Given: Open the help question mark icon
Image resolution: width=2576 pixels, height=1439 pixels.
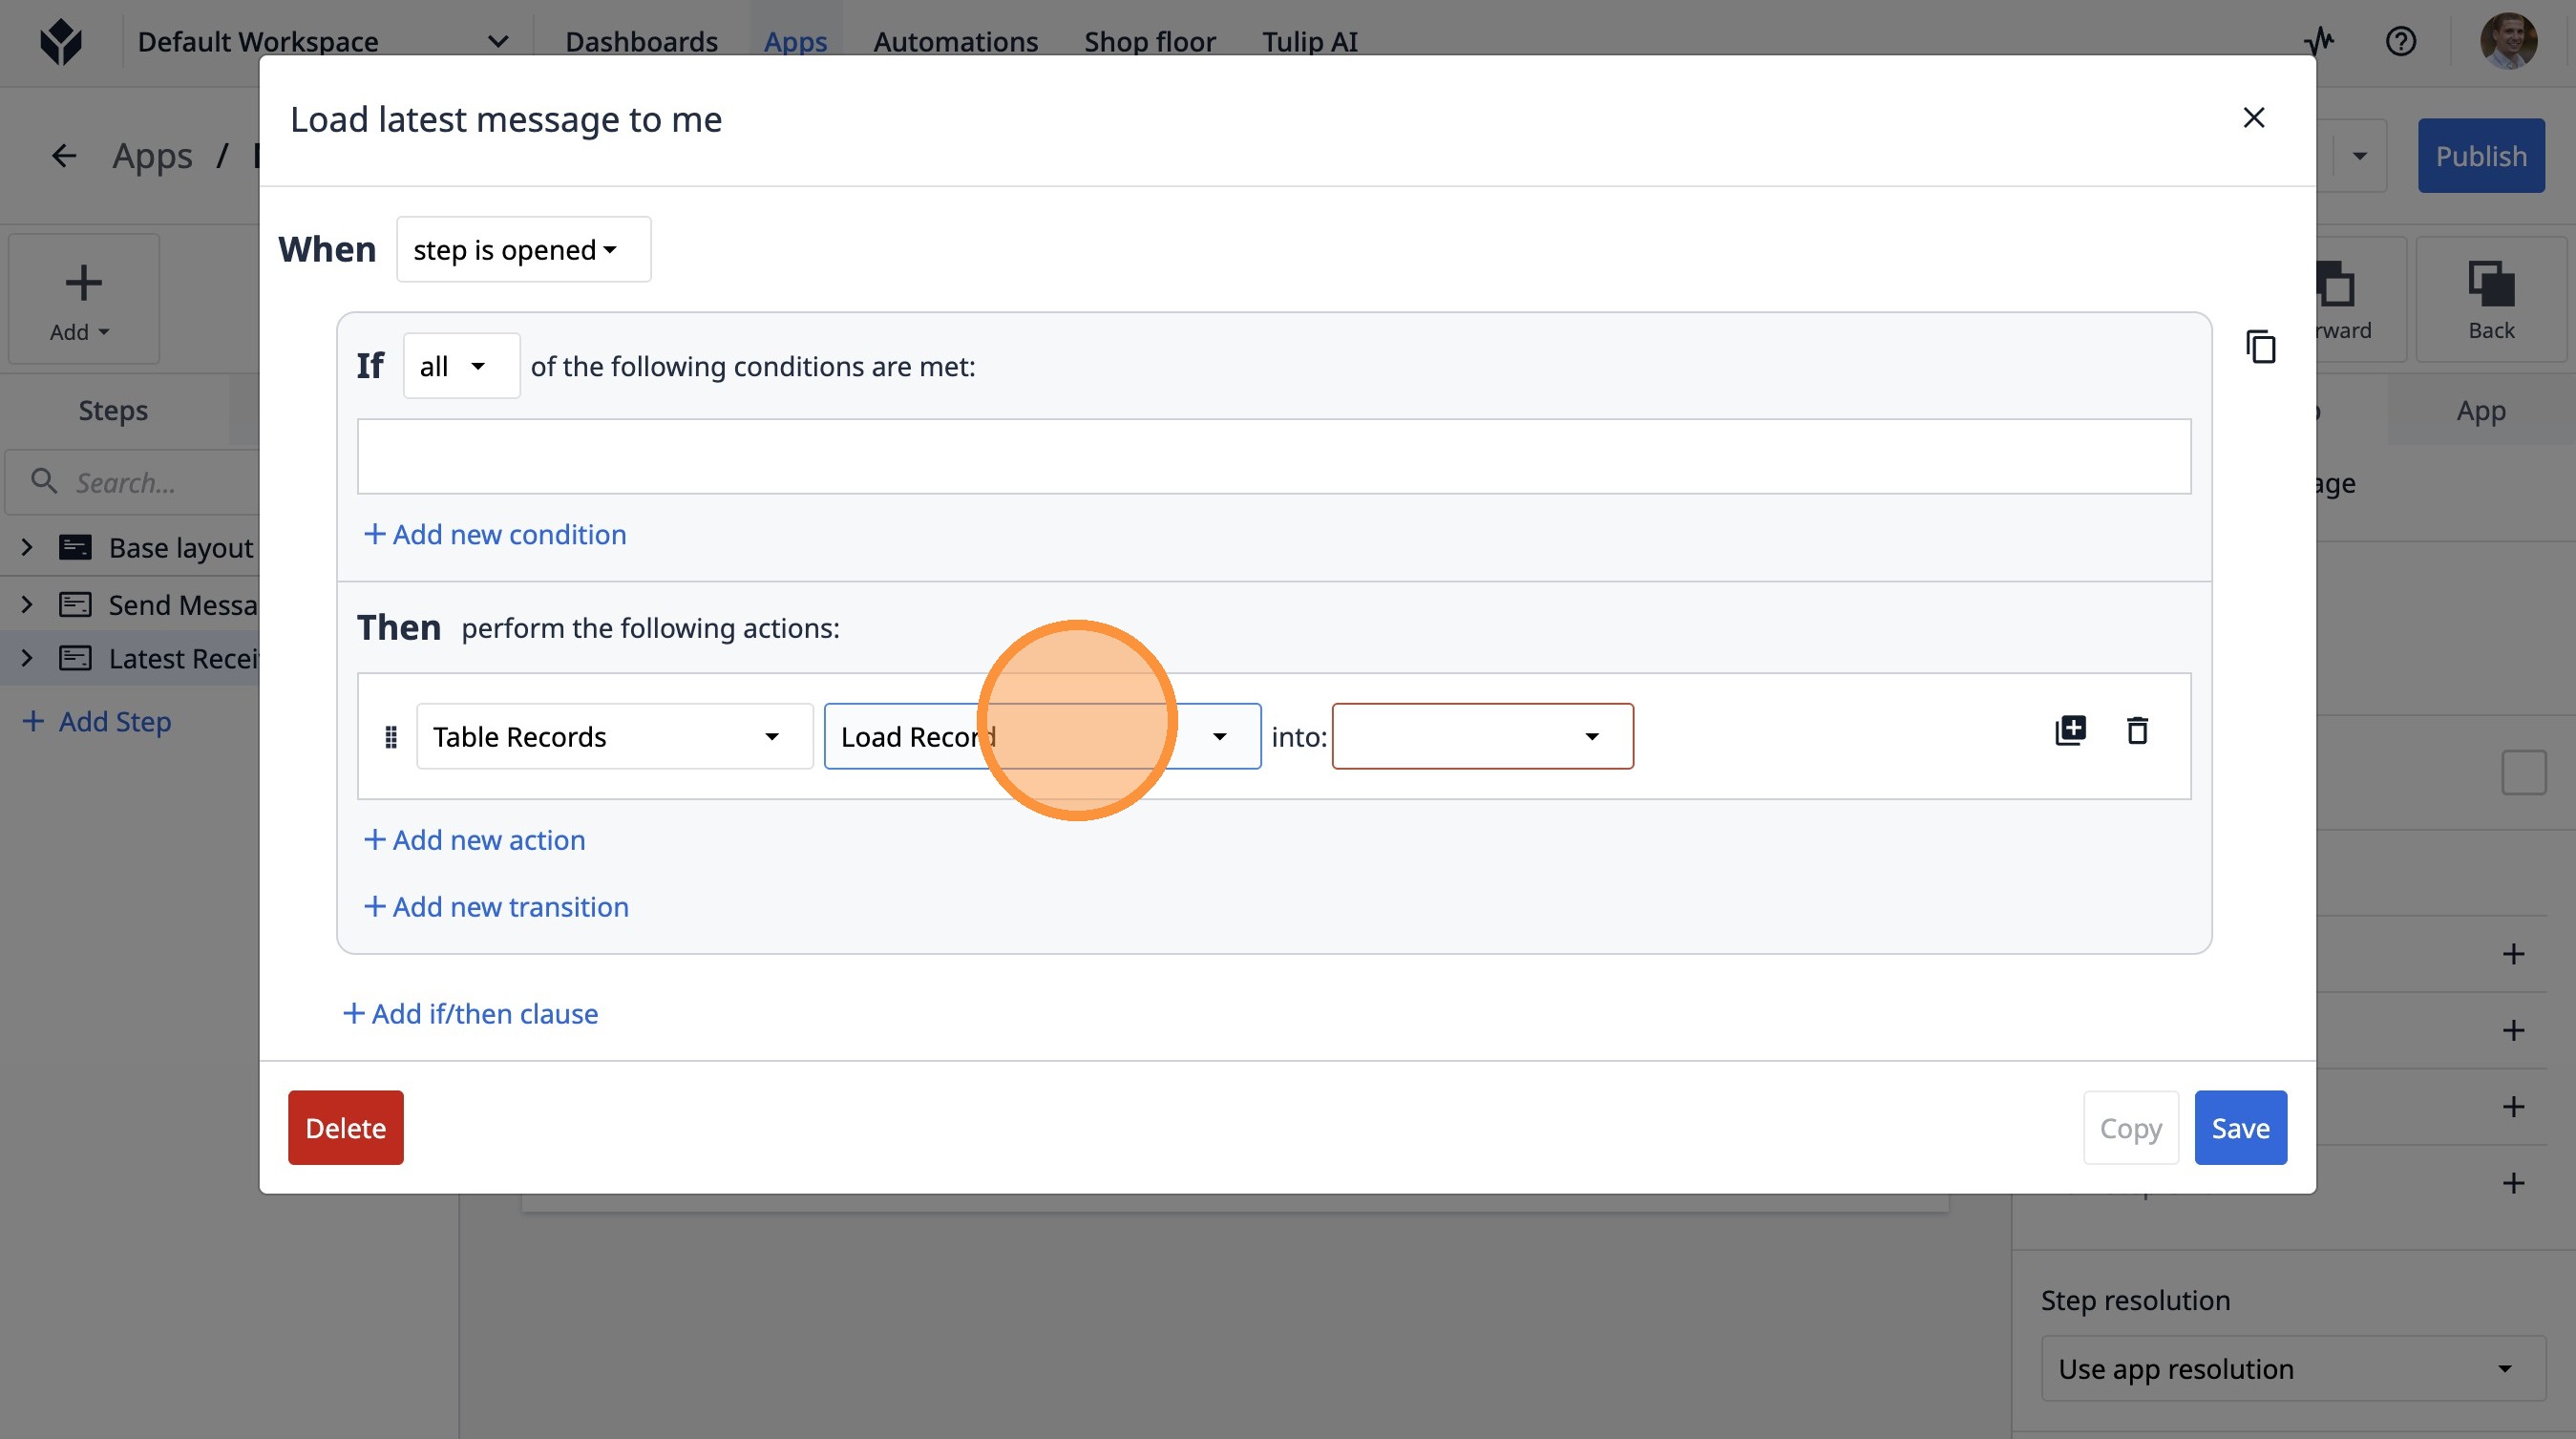Looking at the screenshot, I should [x=2400, y=42].
